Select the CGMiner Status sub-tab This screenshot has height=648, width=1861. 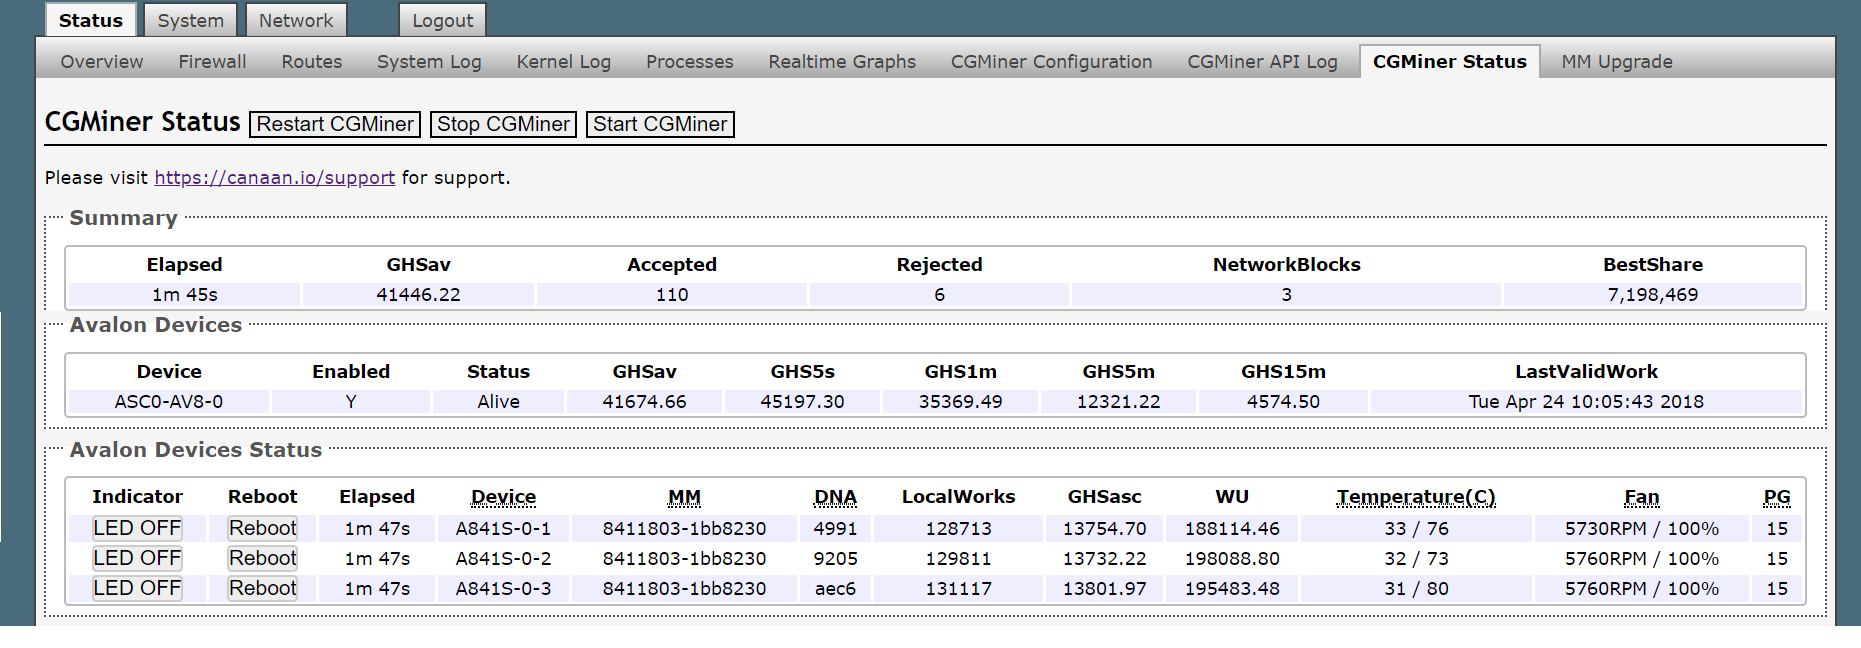coord(1449,62)
